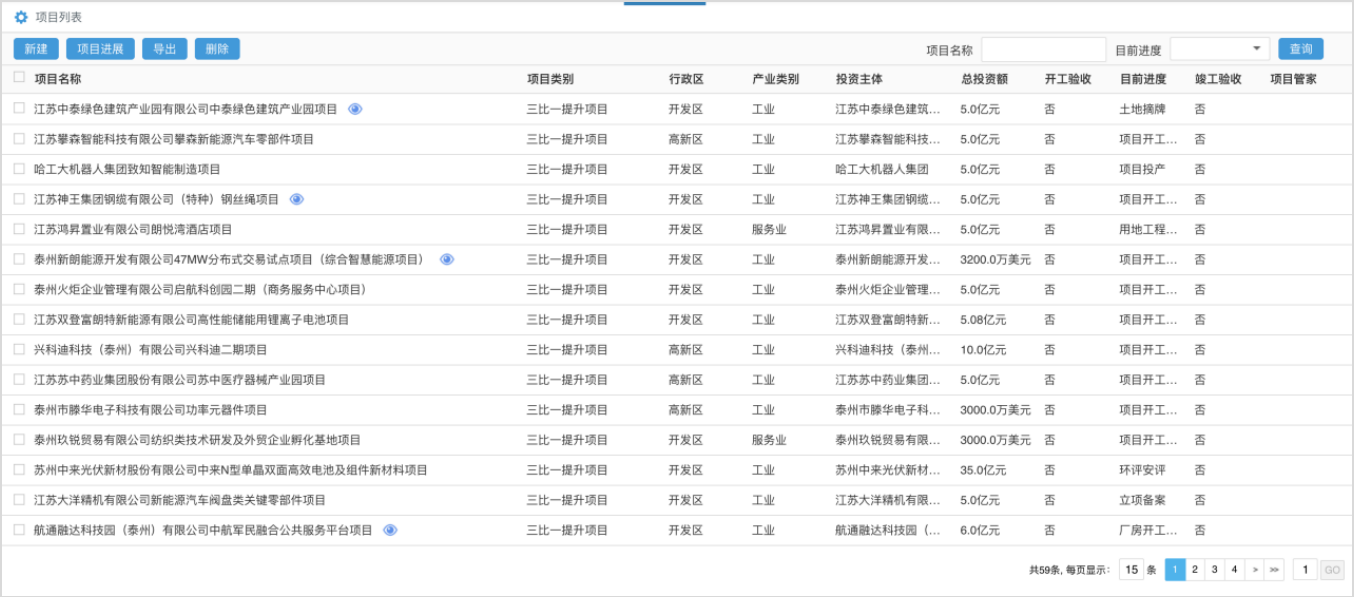
Task: Open the 目前进度 dropdown filter
Action: pos(1219,49)
